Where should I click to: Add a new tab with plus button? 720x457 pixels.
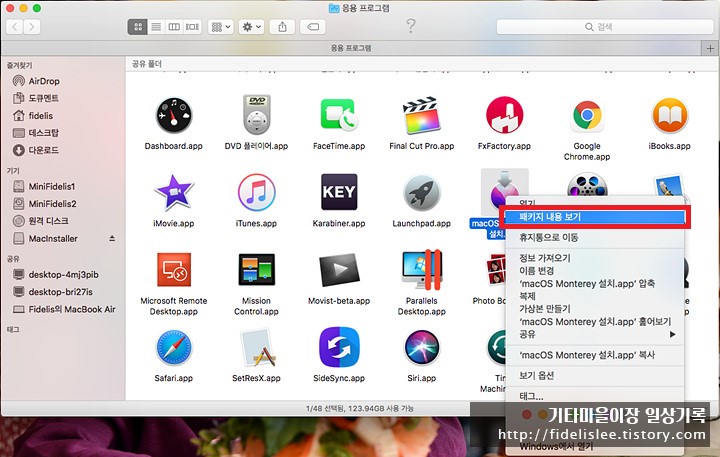tap(710, 48)
